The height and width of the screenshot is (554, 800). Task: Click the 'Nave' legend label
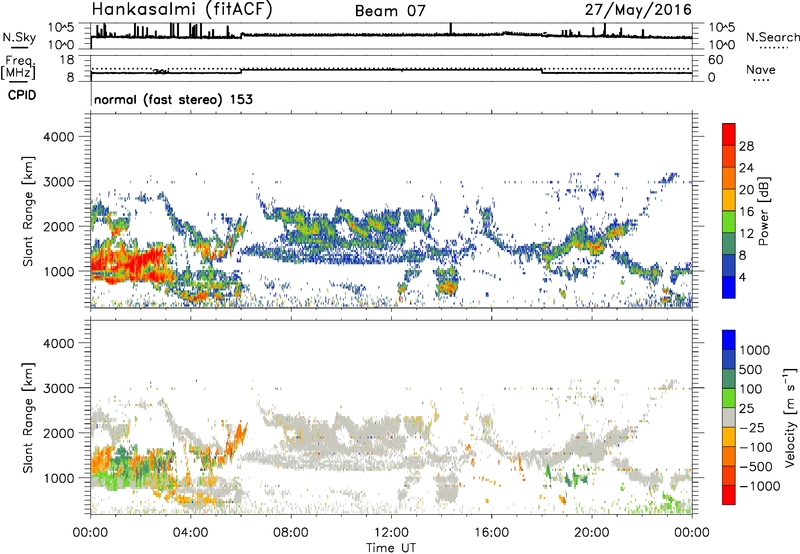tap(760, 69)
